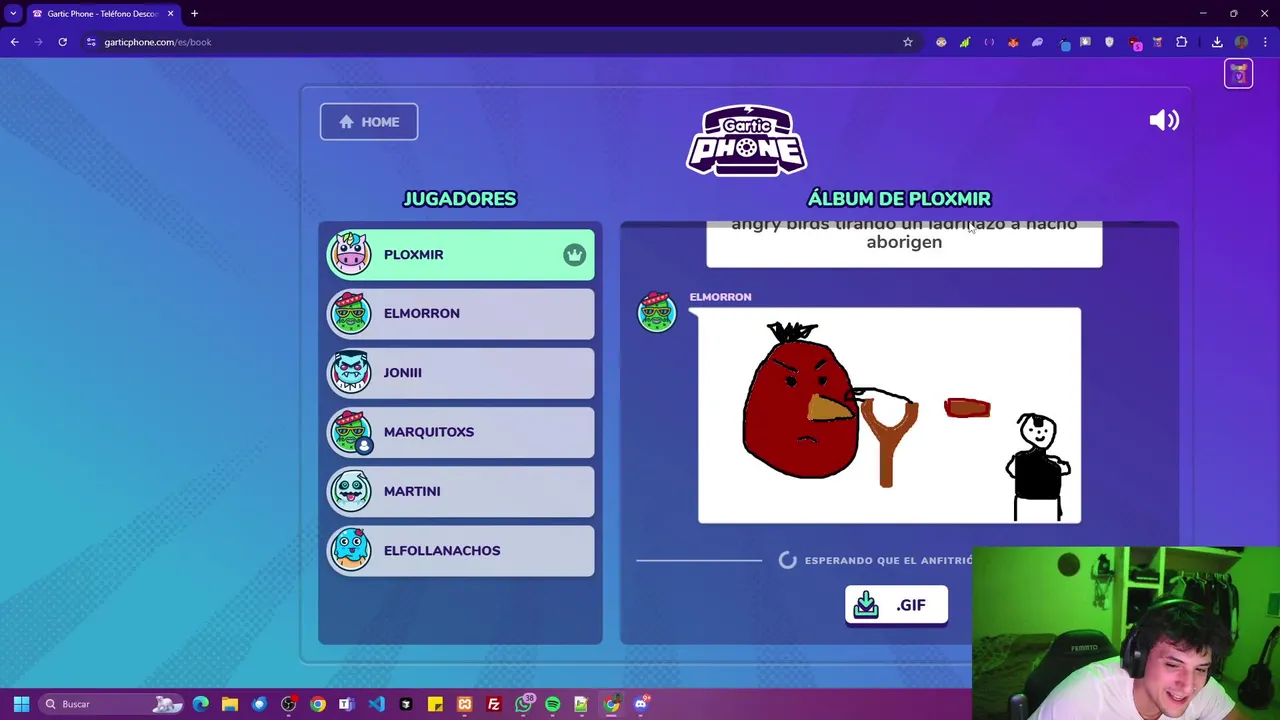Click the 'ELMORRON' author name above drawing
1280x720 pixels.
click(x=720, y=297)
